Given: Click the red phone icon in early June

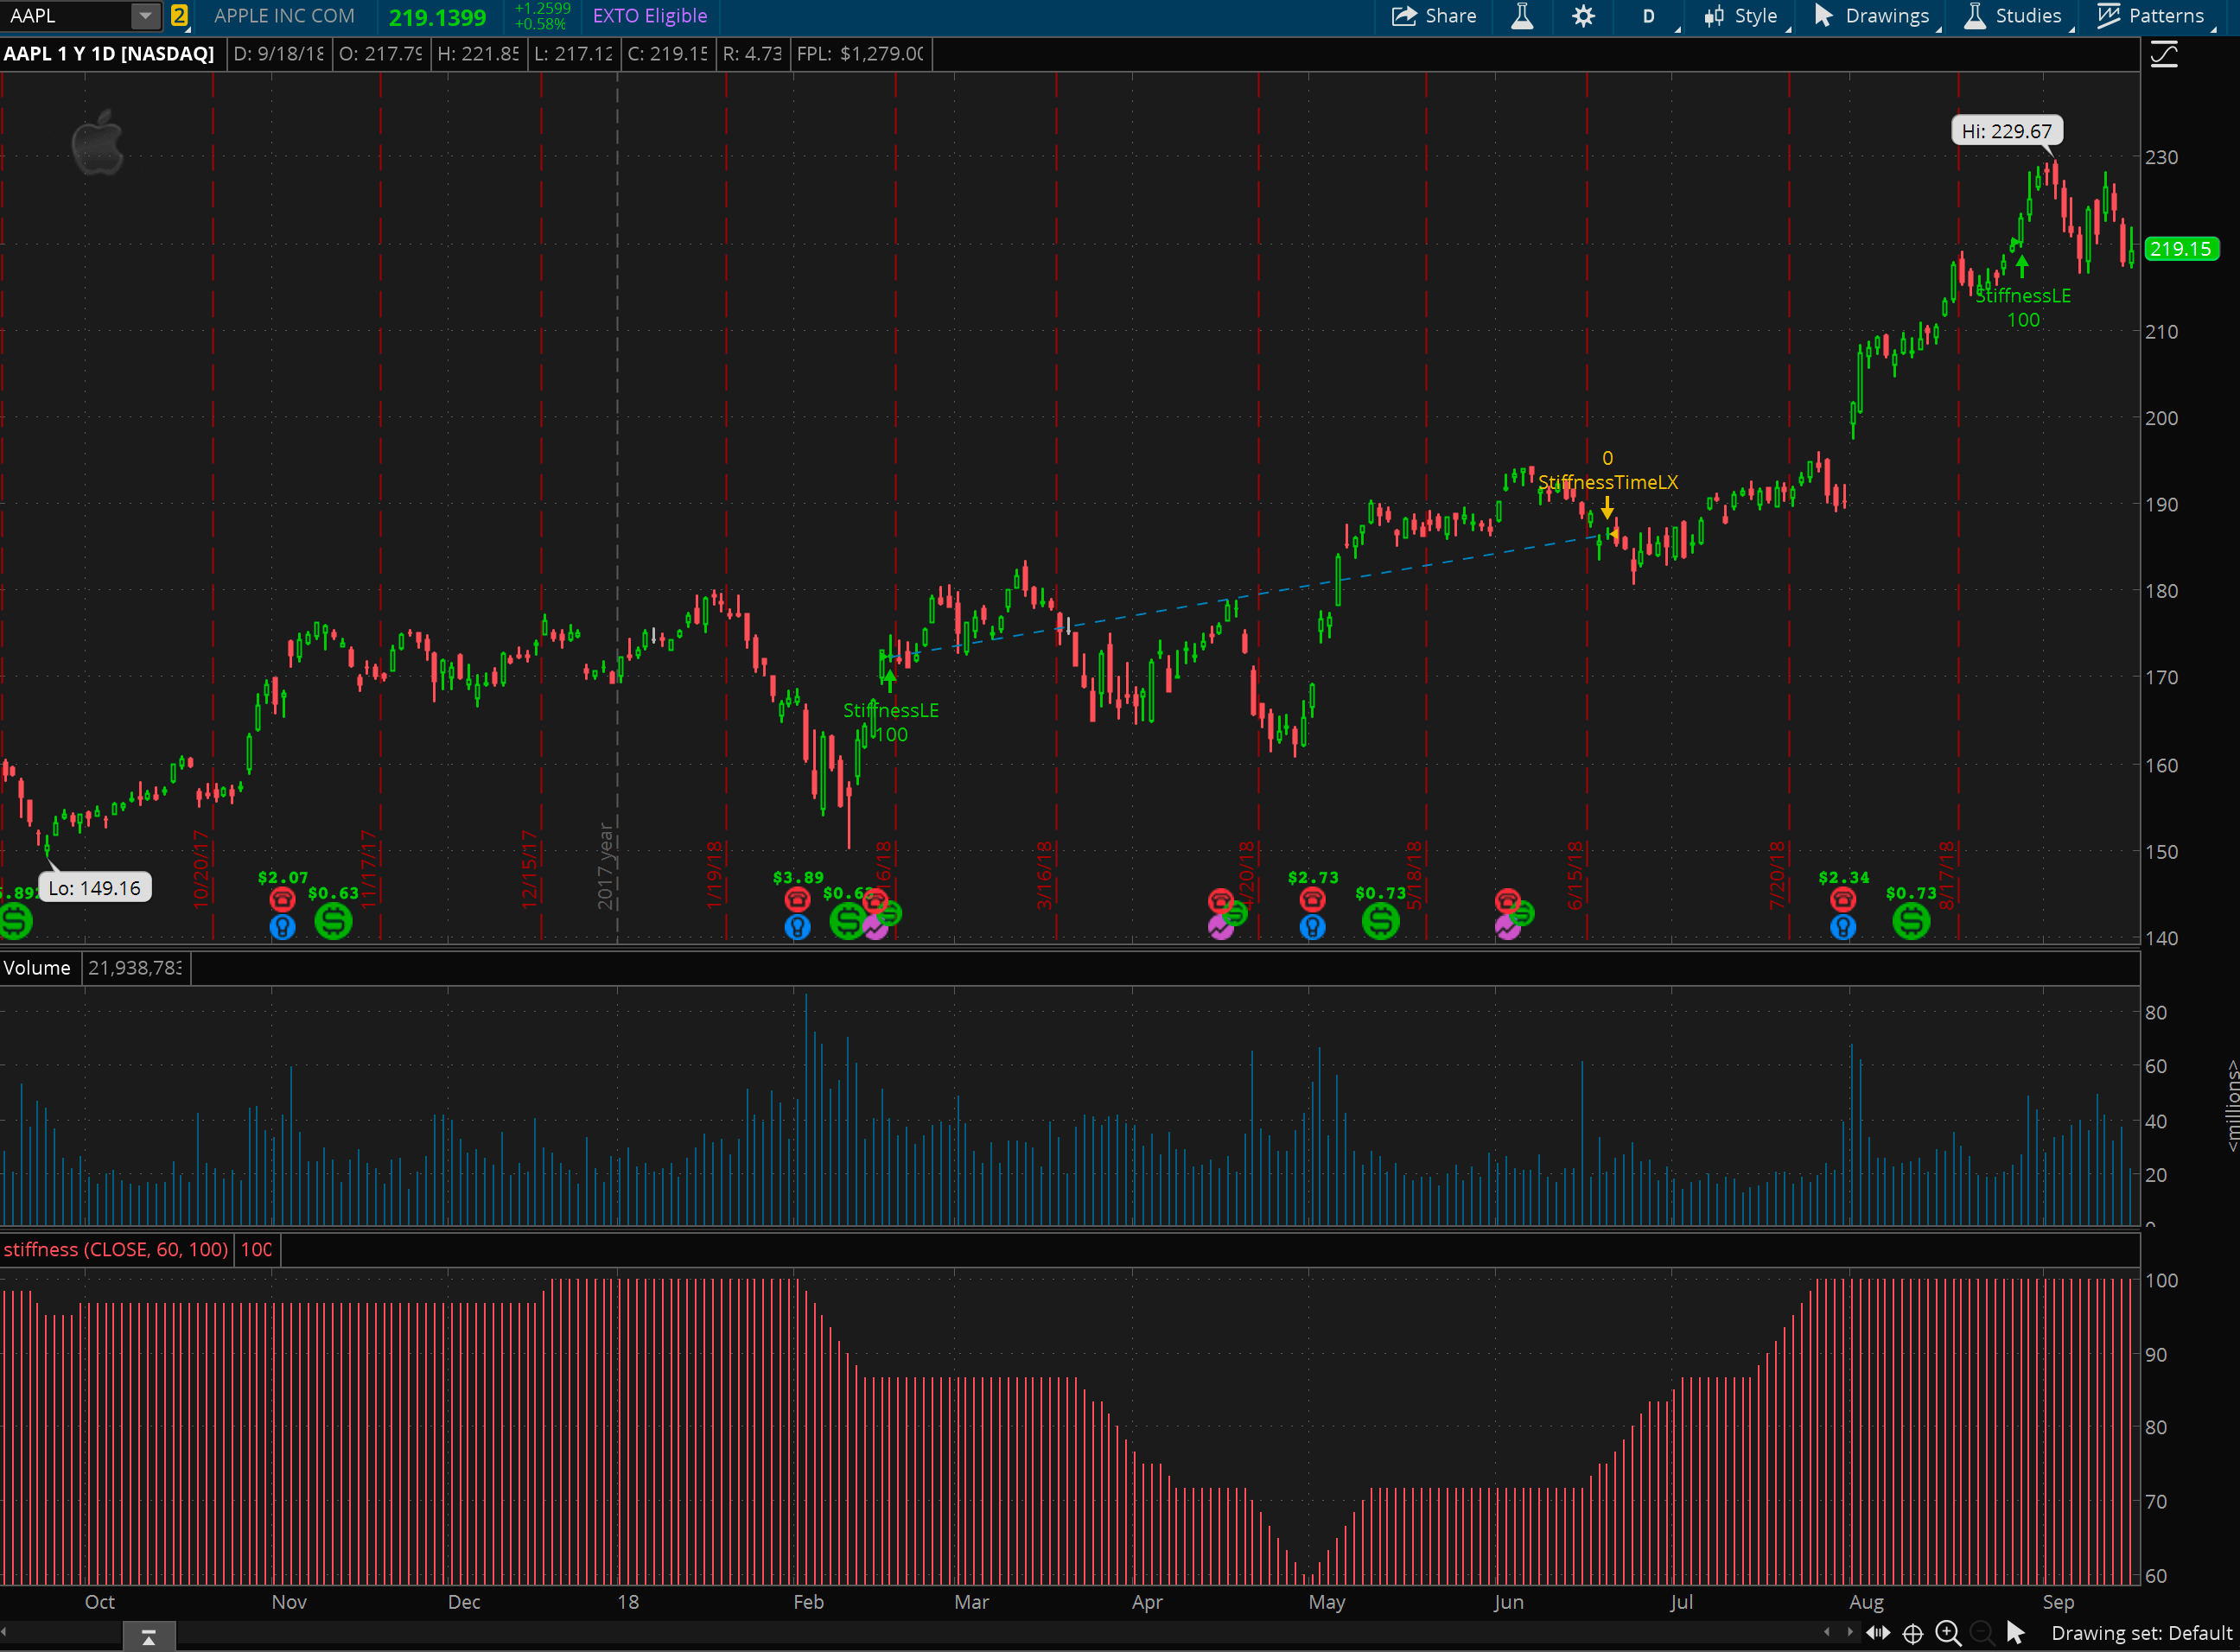Looking at the screenshot, I should click(1508, 900).
